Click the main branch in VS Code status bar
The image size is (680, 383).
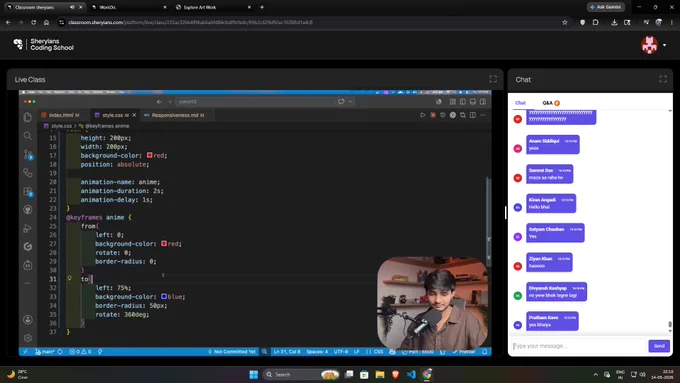[x=45, y=351]
